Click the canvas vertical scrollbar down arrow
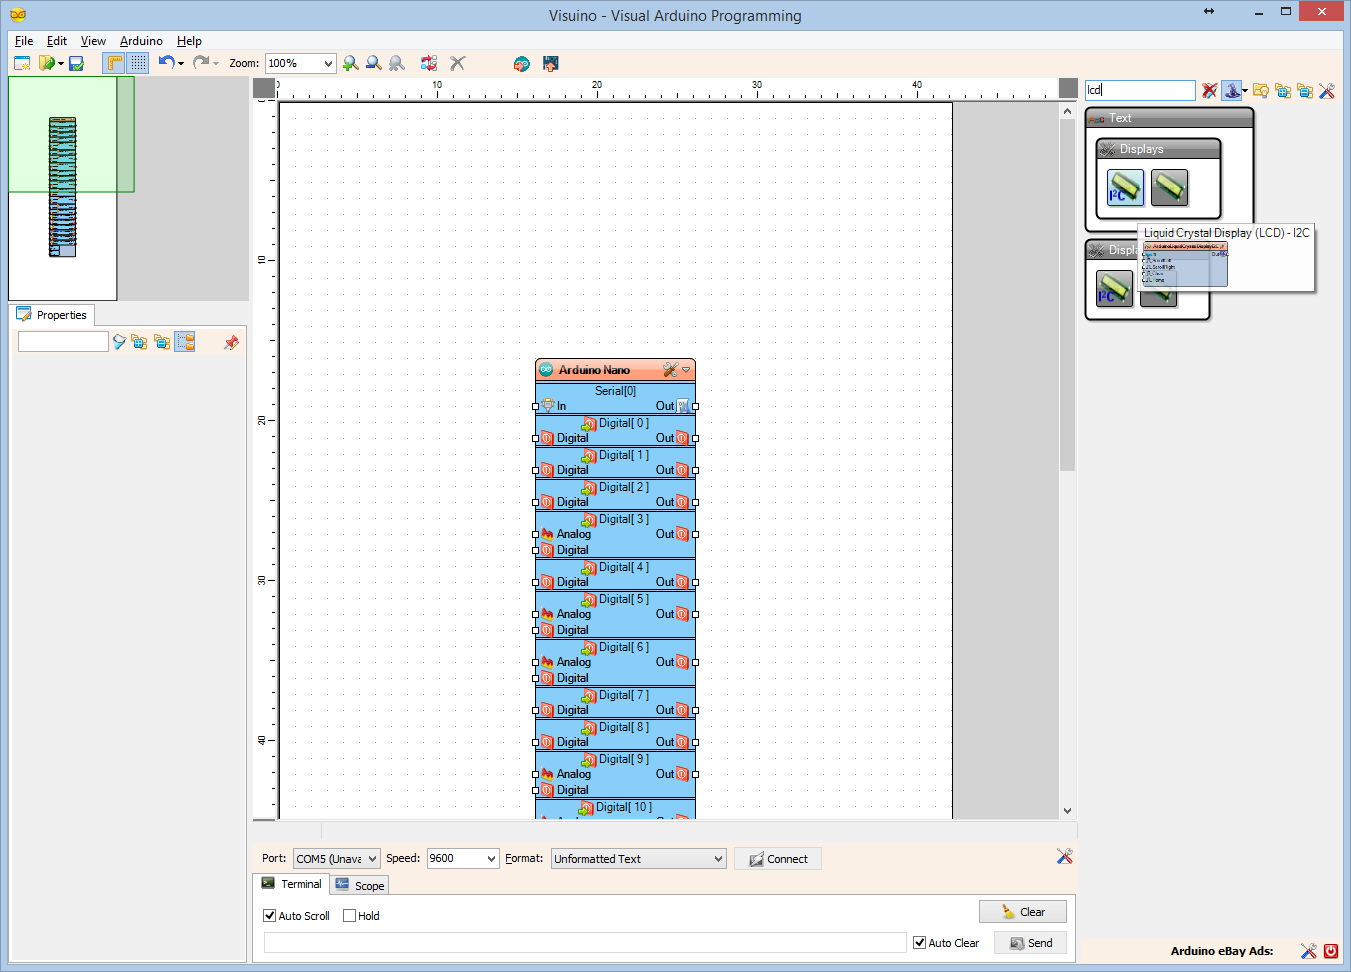The image size is (1351, 972). pyautogui.click(x=1067, y=811)
